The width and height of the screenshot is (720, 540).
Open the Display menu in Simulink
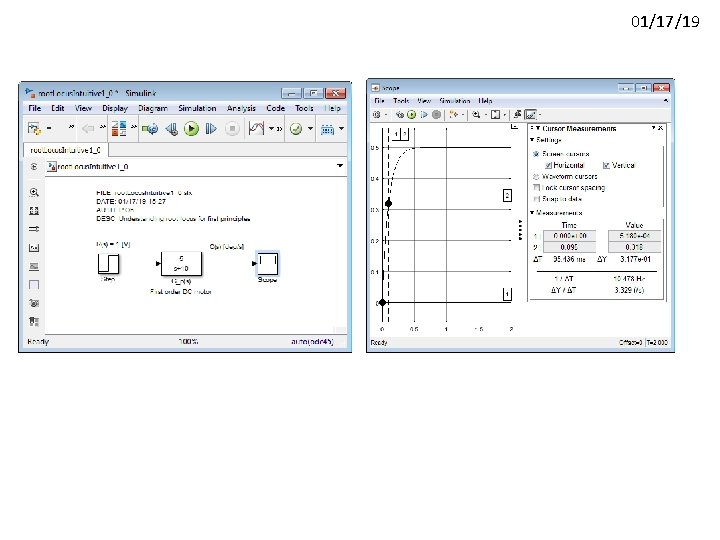pos(115,108)
